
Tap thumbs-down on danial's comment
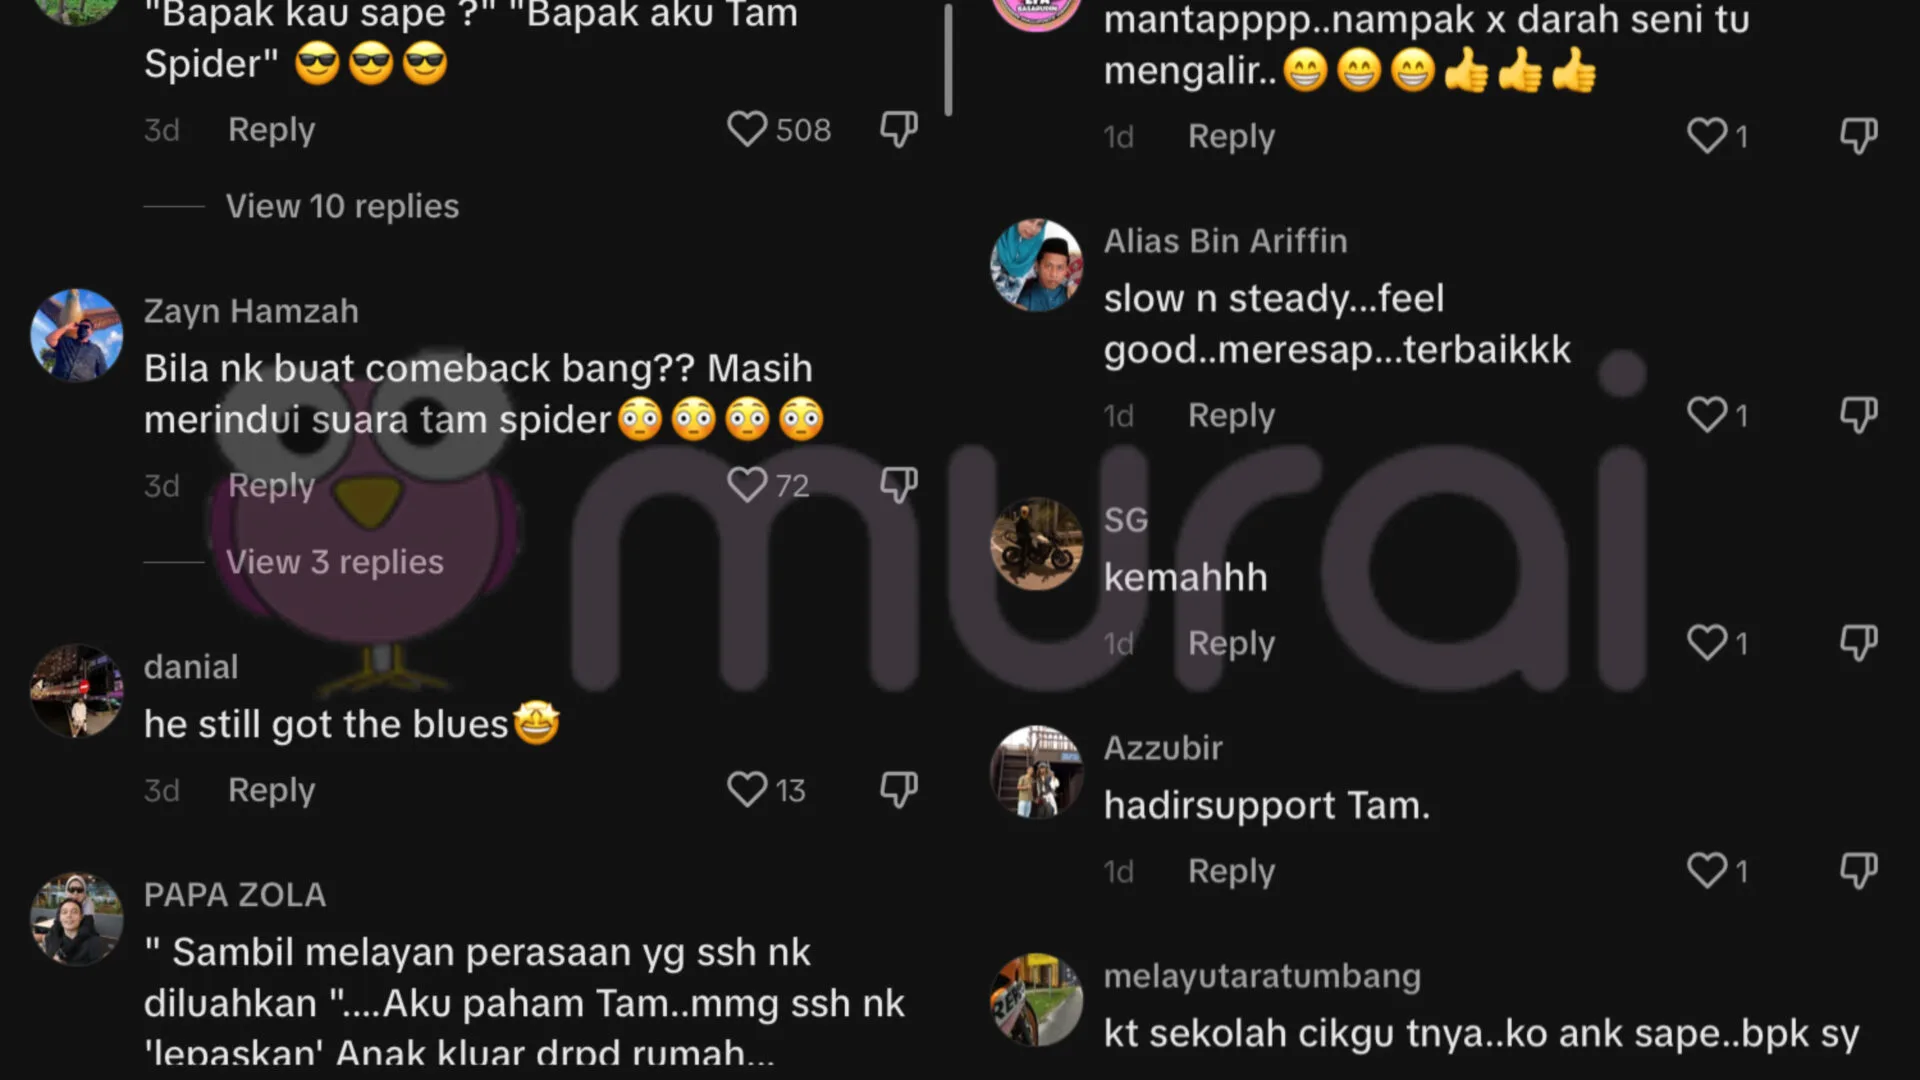pos(899,790)
